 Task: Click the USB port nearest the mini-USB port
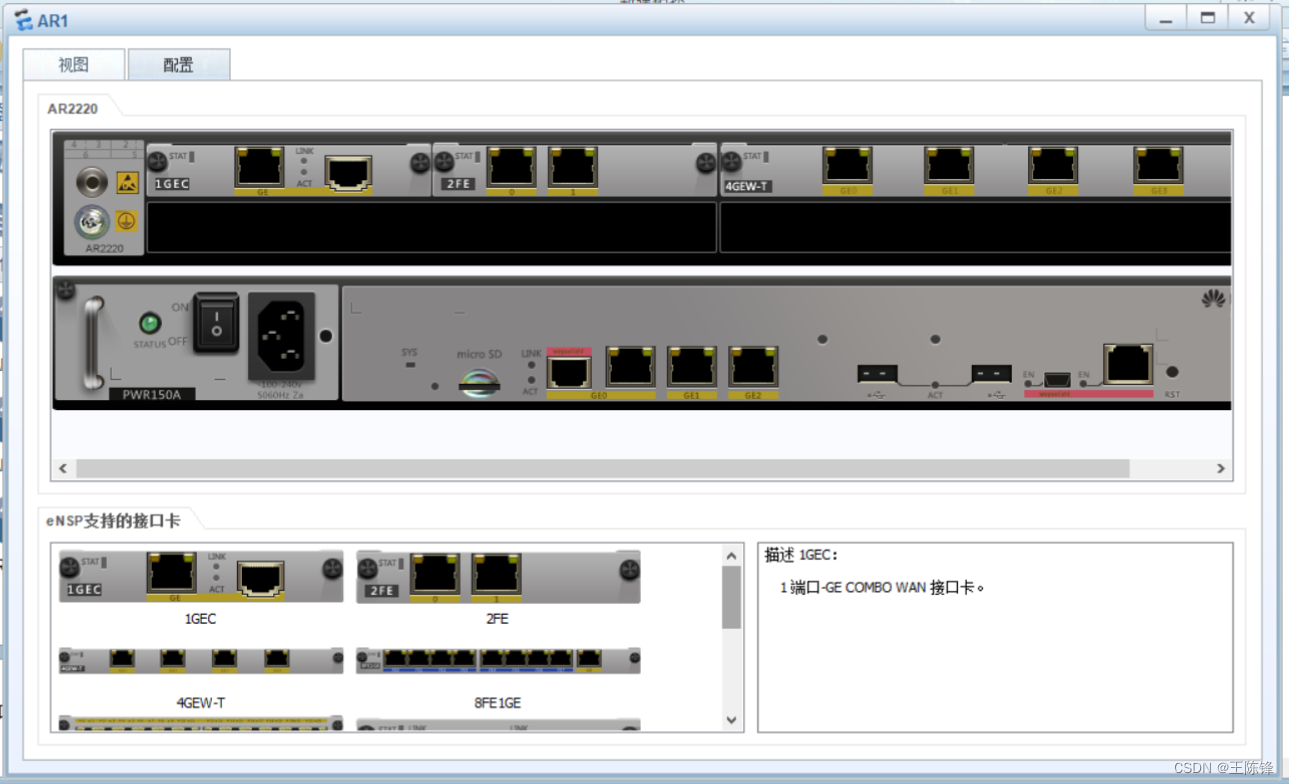click(x=991, y=374)
